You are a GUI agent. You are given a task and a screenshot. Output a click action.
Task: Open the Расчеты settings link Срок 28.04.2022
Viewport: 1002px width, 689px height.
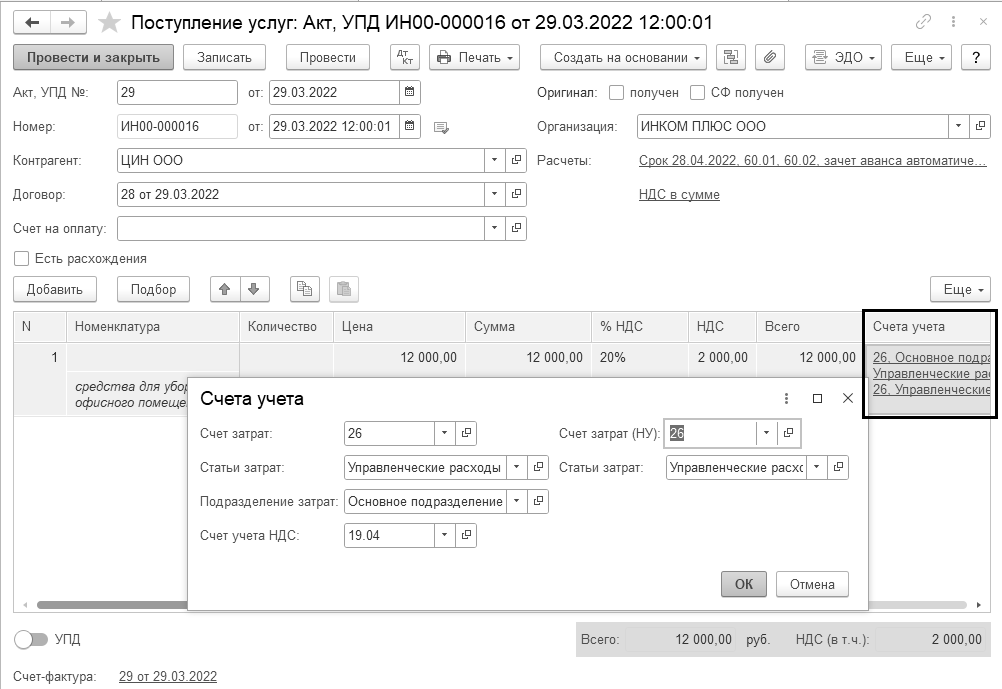812,160
